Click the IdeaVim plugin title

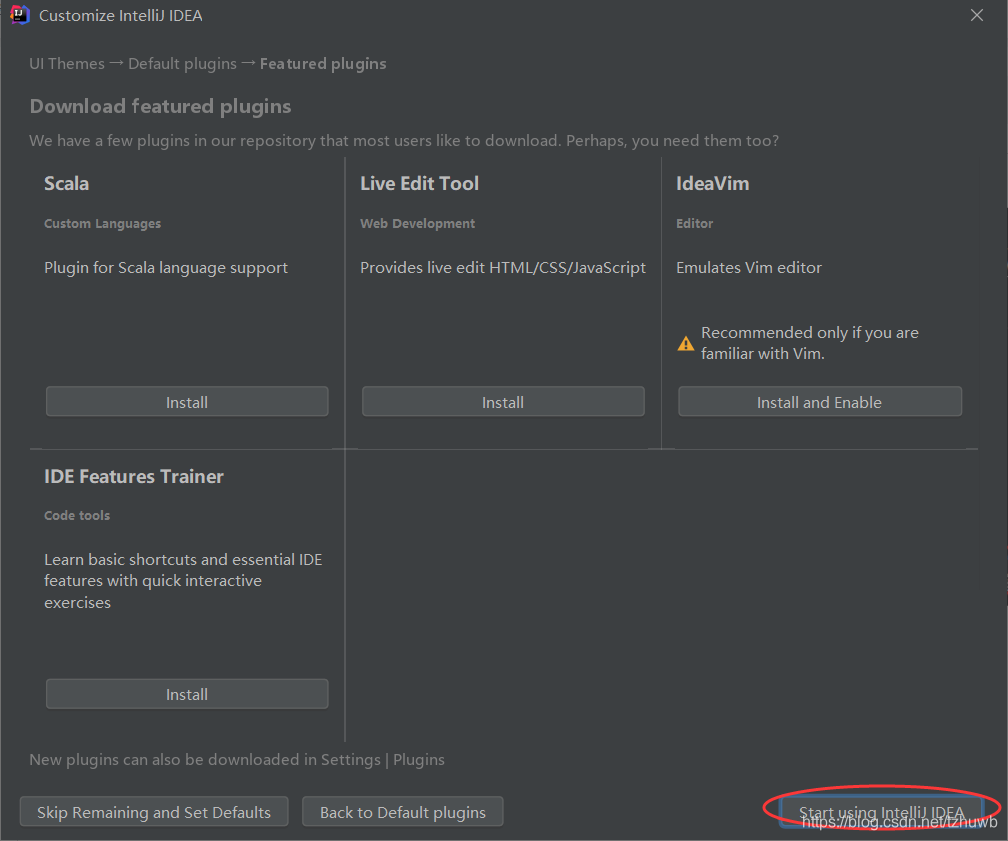[712, 183]
